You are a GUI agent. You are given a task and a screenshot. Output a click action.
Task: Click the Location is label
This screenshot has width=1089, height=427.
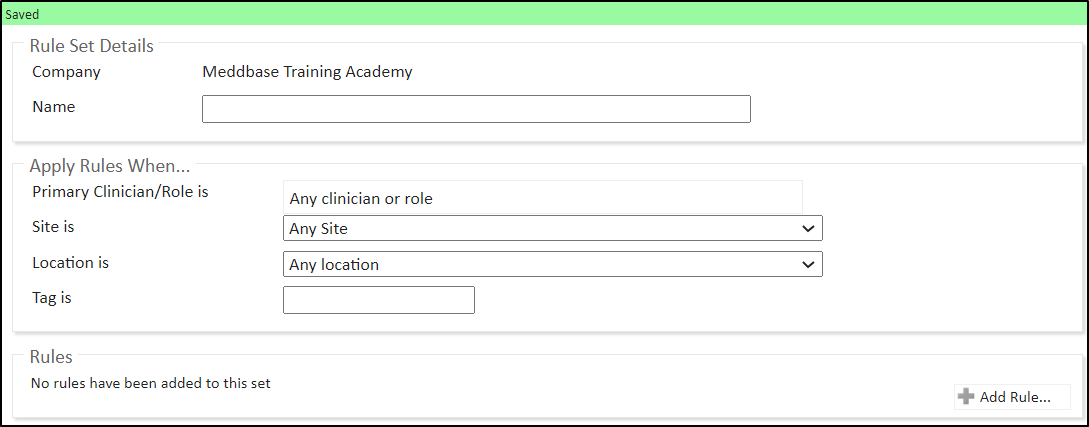tap(70, 262)
